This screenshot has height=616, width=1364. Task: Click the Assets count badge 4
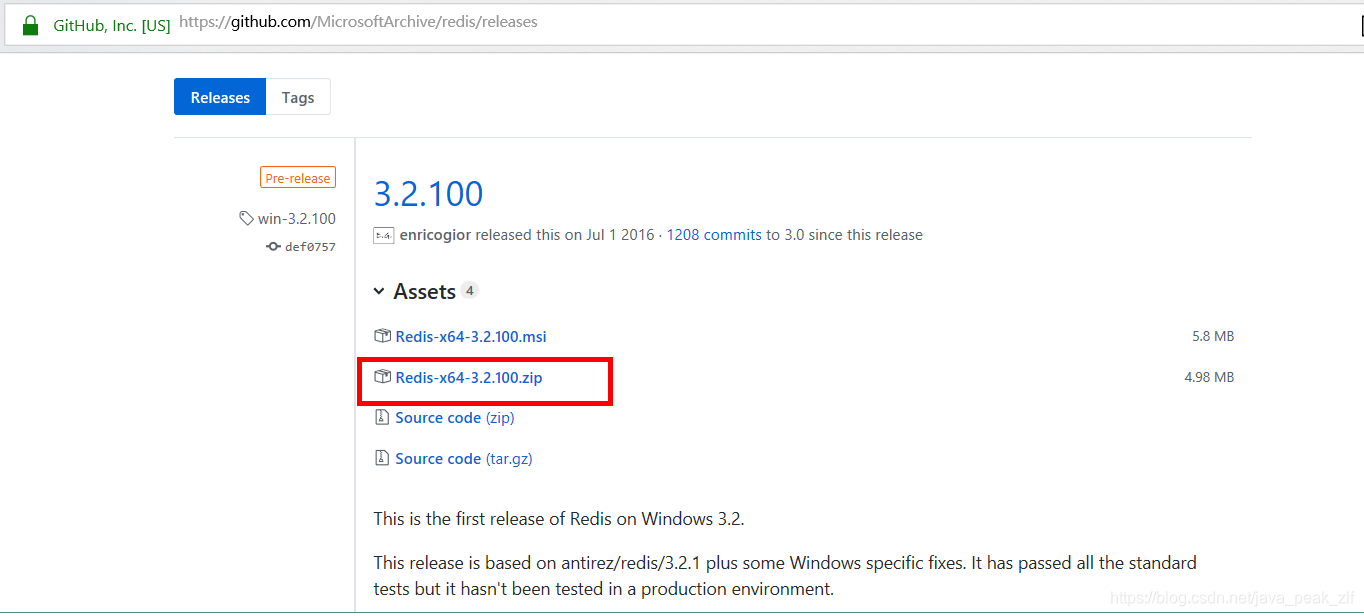click(470, 291)
